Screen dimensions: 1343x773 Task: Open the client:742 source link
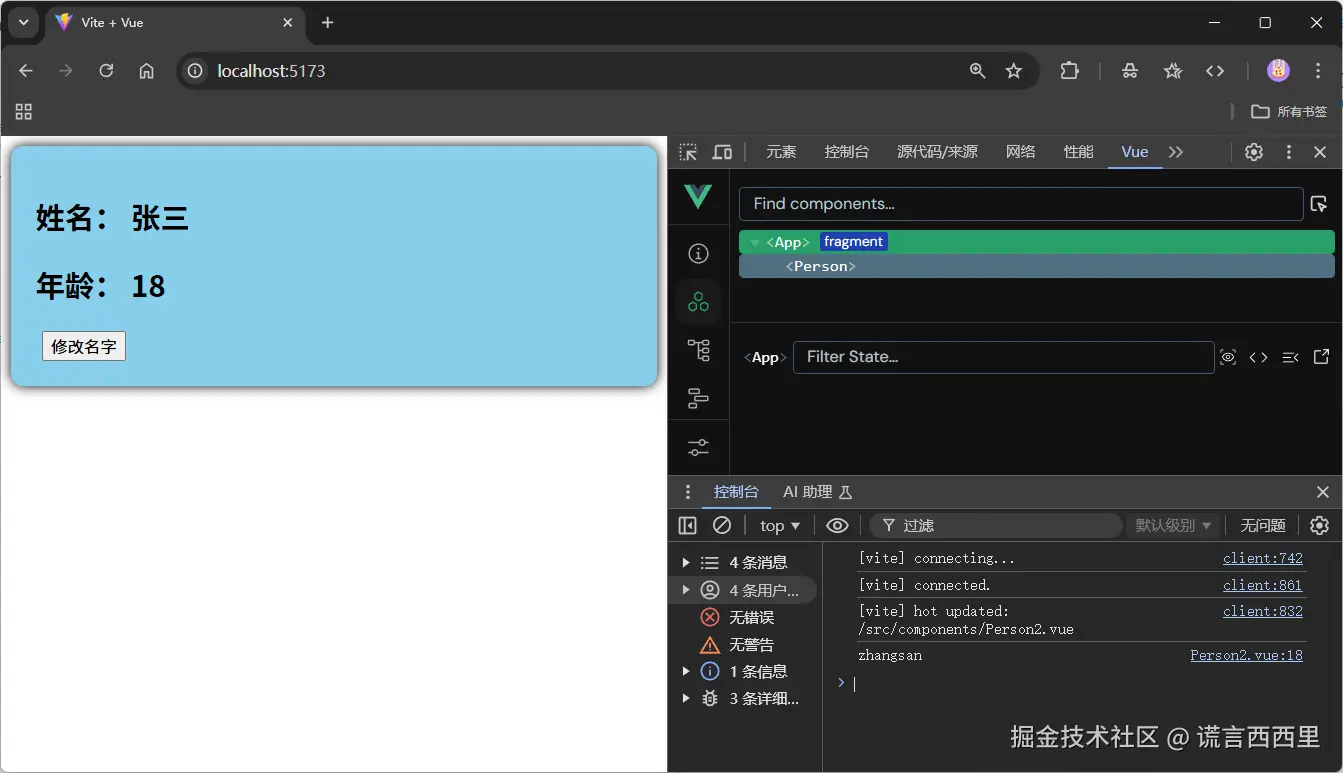point(1262,558)
